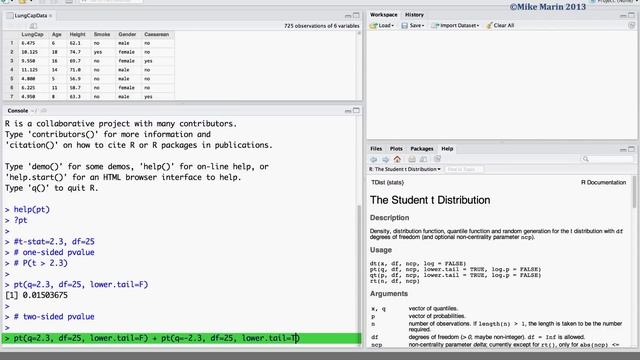
Task: Print the current help topic
Action: click(x=412, y=159)
